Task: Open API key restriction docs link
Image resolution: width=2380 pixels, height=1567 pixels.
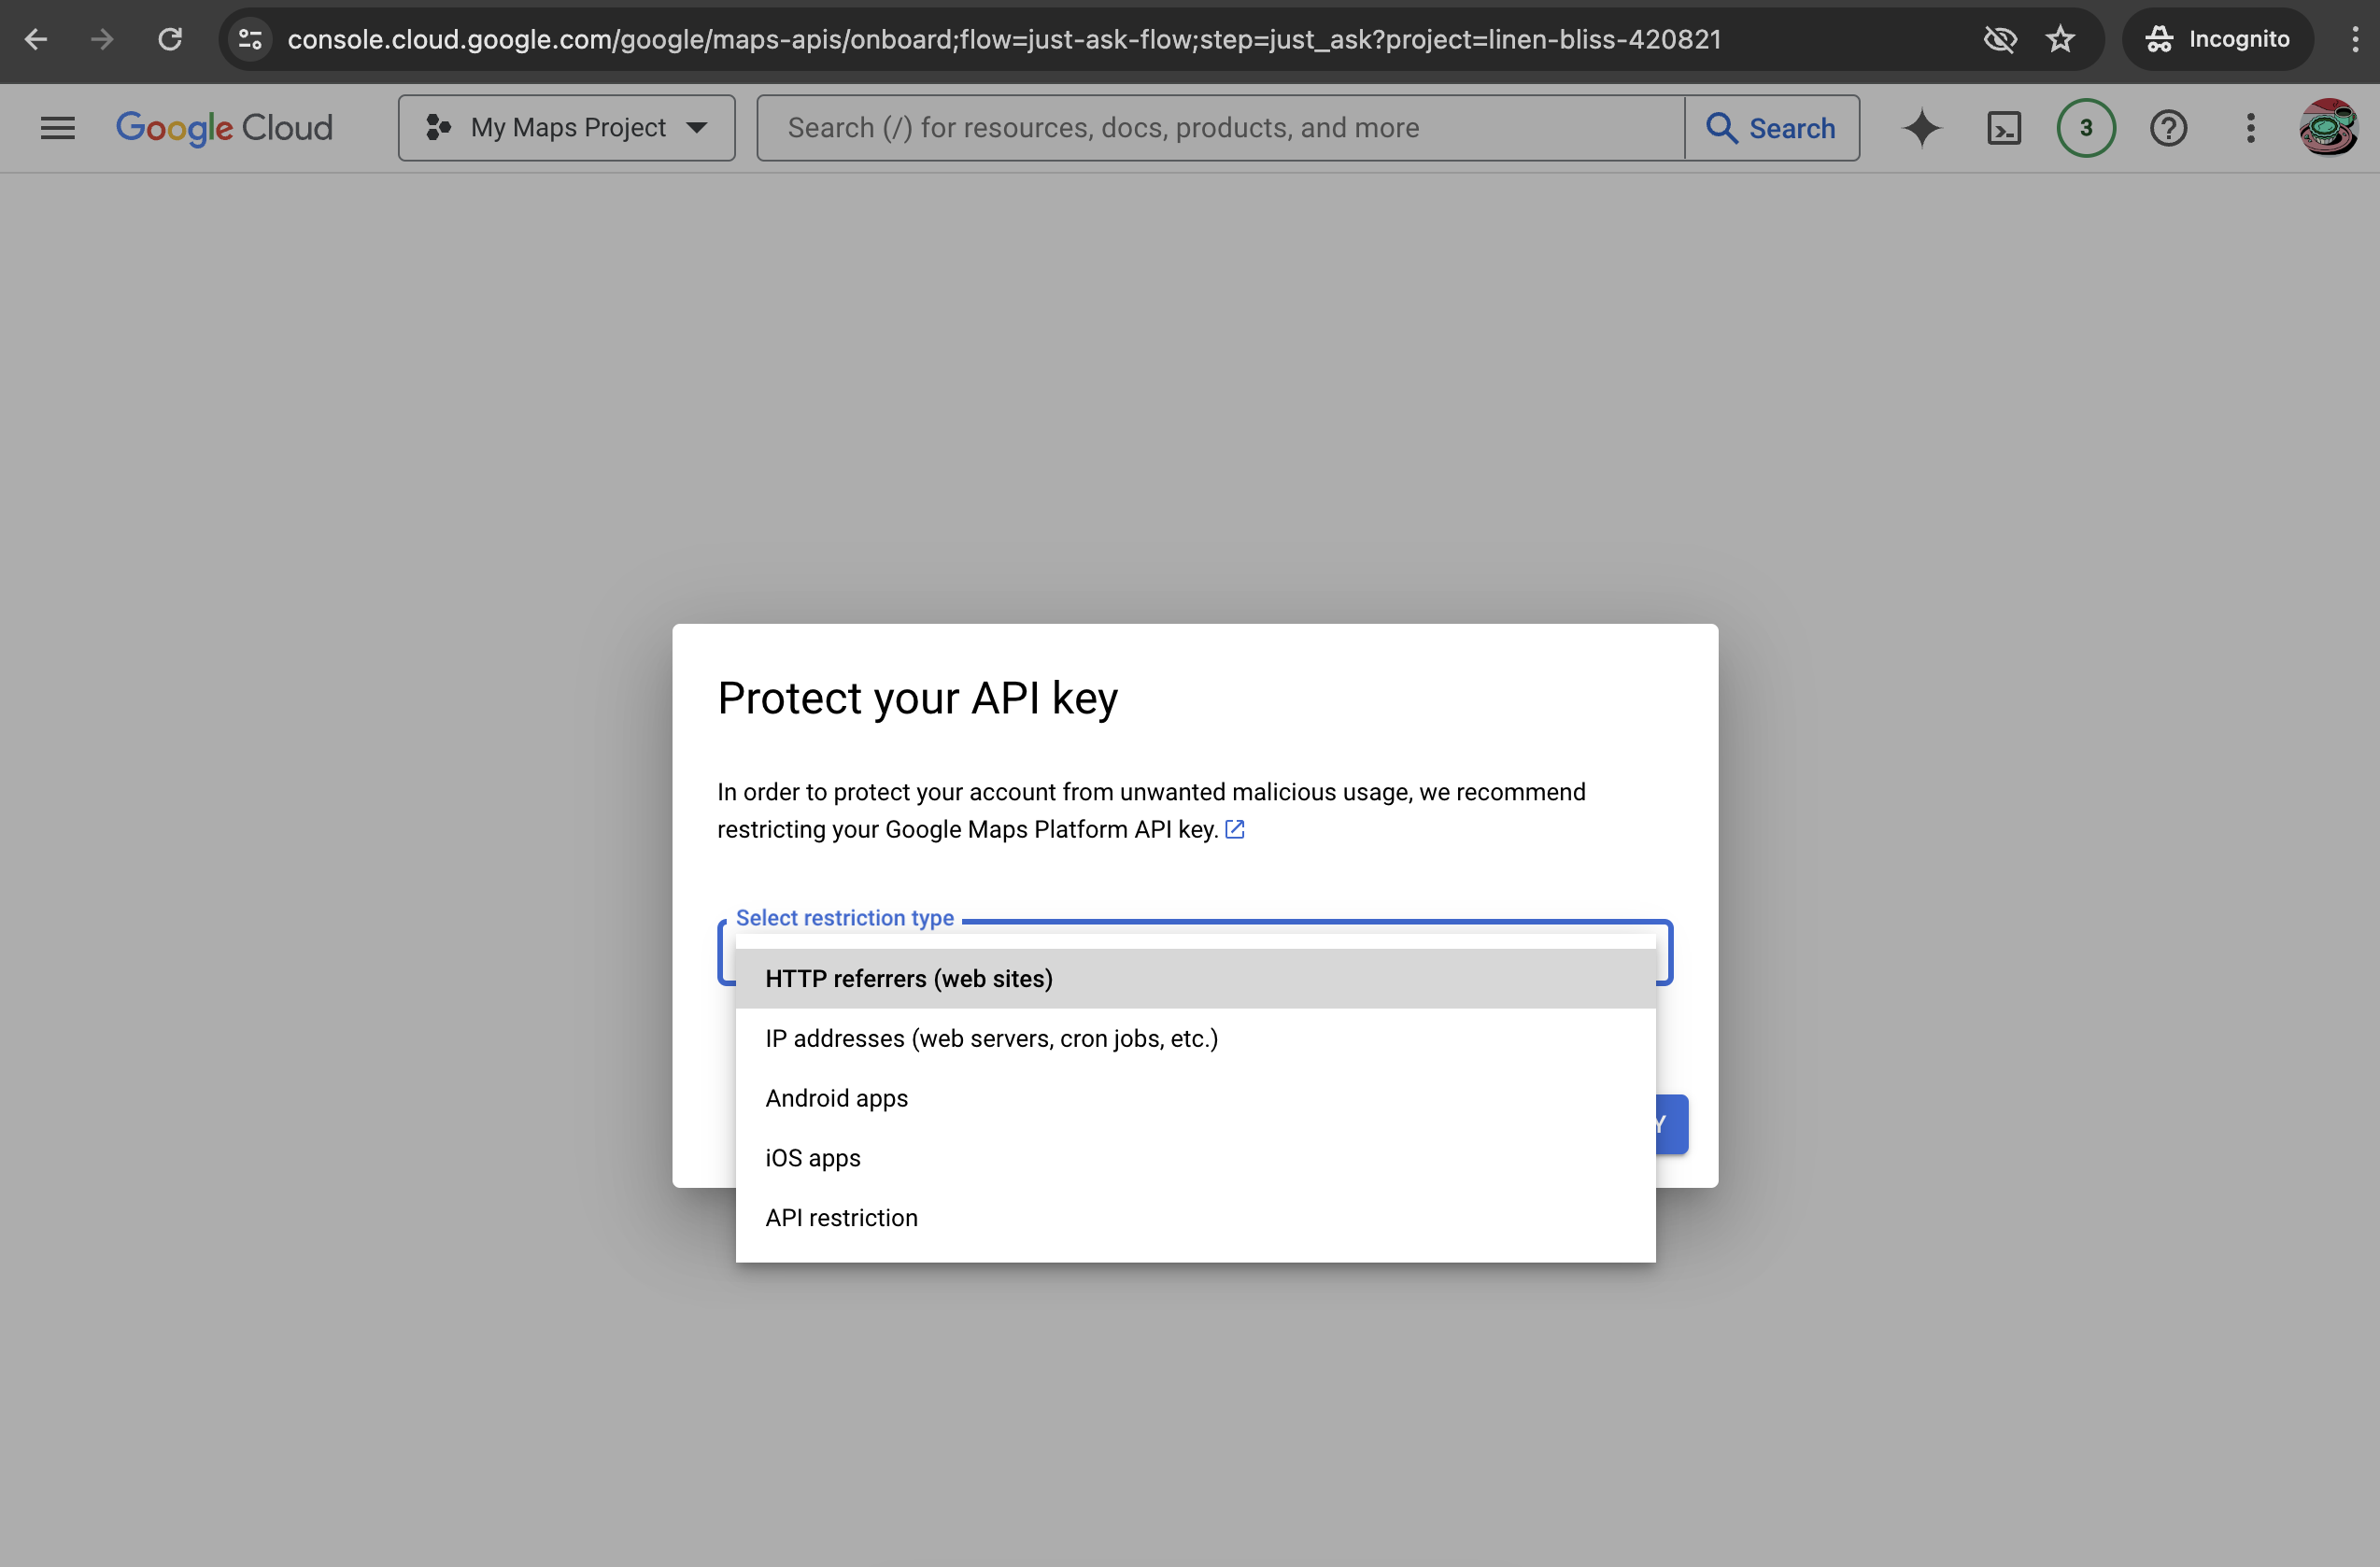Action: click(x=1235, y=829)
